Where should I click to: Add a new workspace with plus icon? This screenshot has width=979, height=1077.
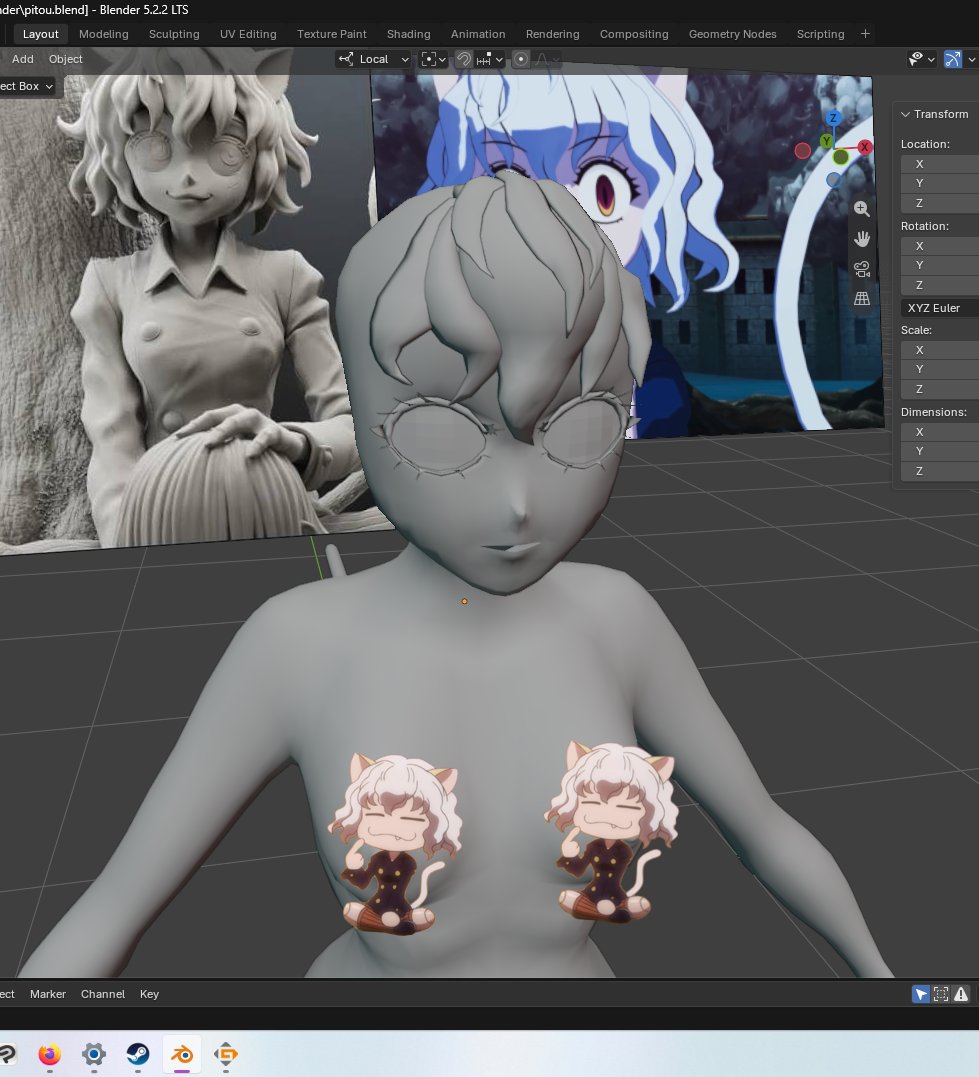coord(865,34)
